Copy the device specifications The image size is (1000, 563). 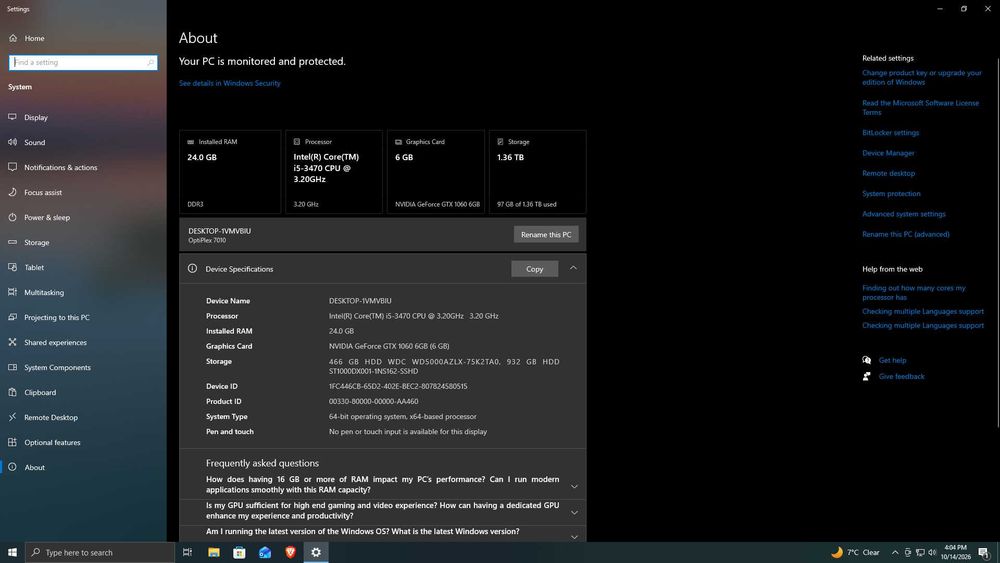pos(534,269)
